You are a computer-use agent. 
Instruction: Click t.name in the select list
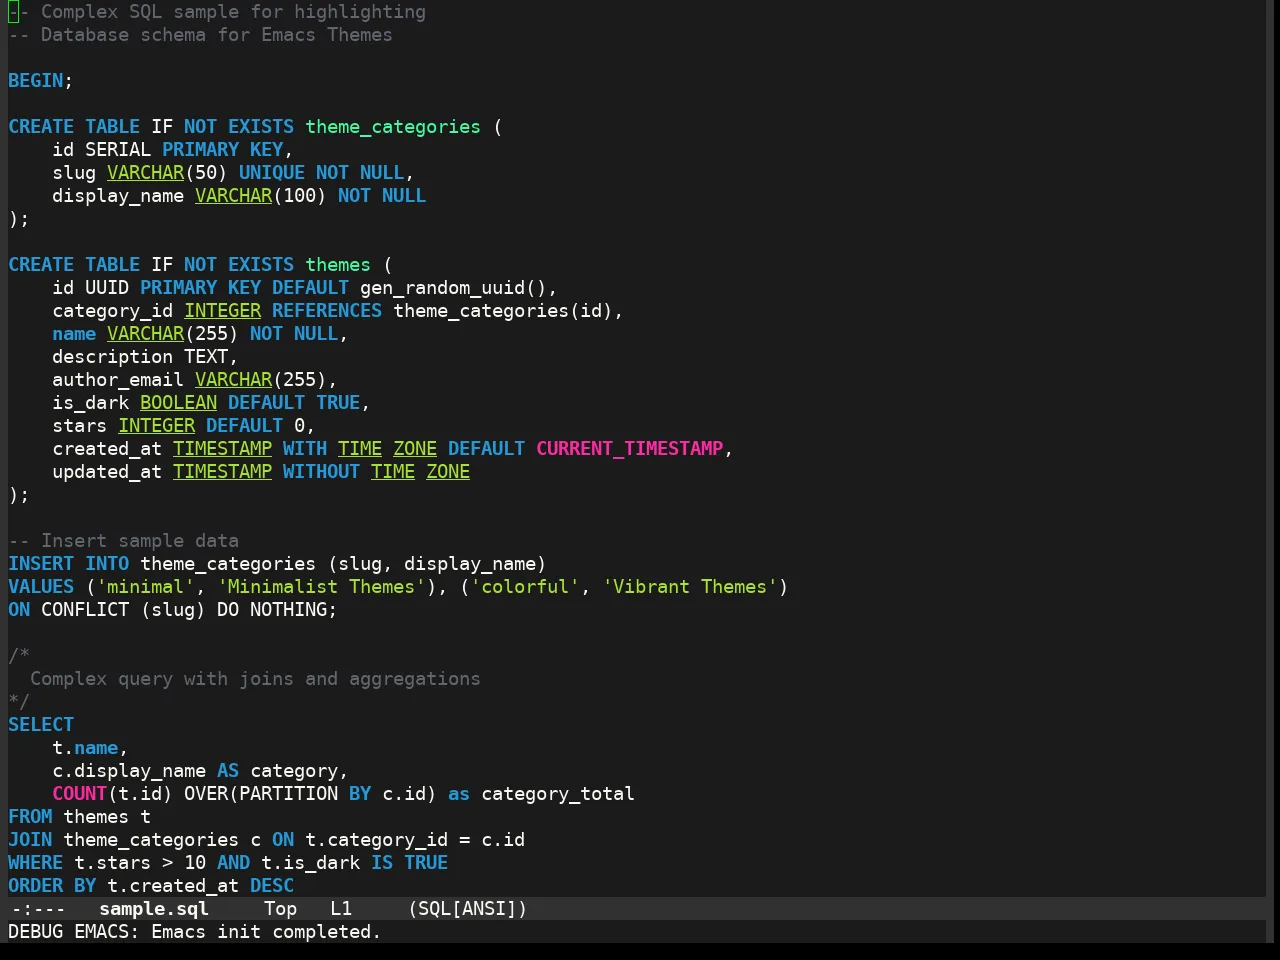click(85, 748)
